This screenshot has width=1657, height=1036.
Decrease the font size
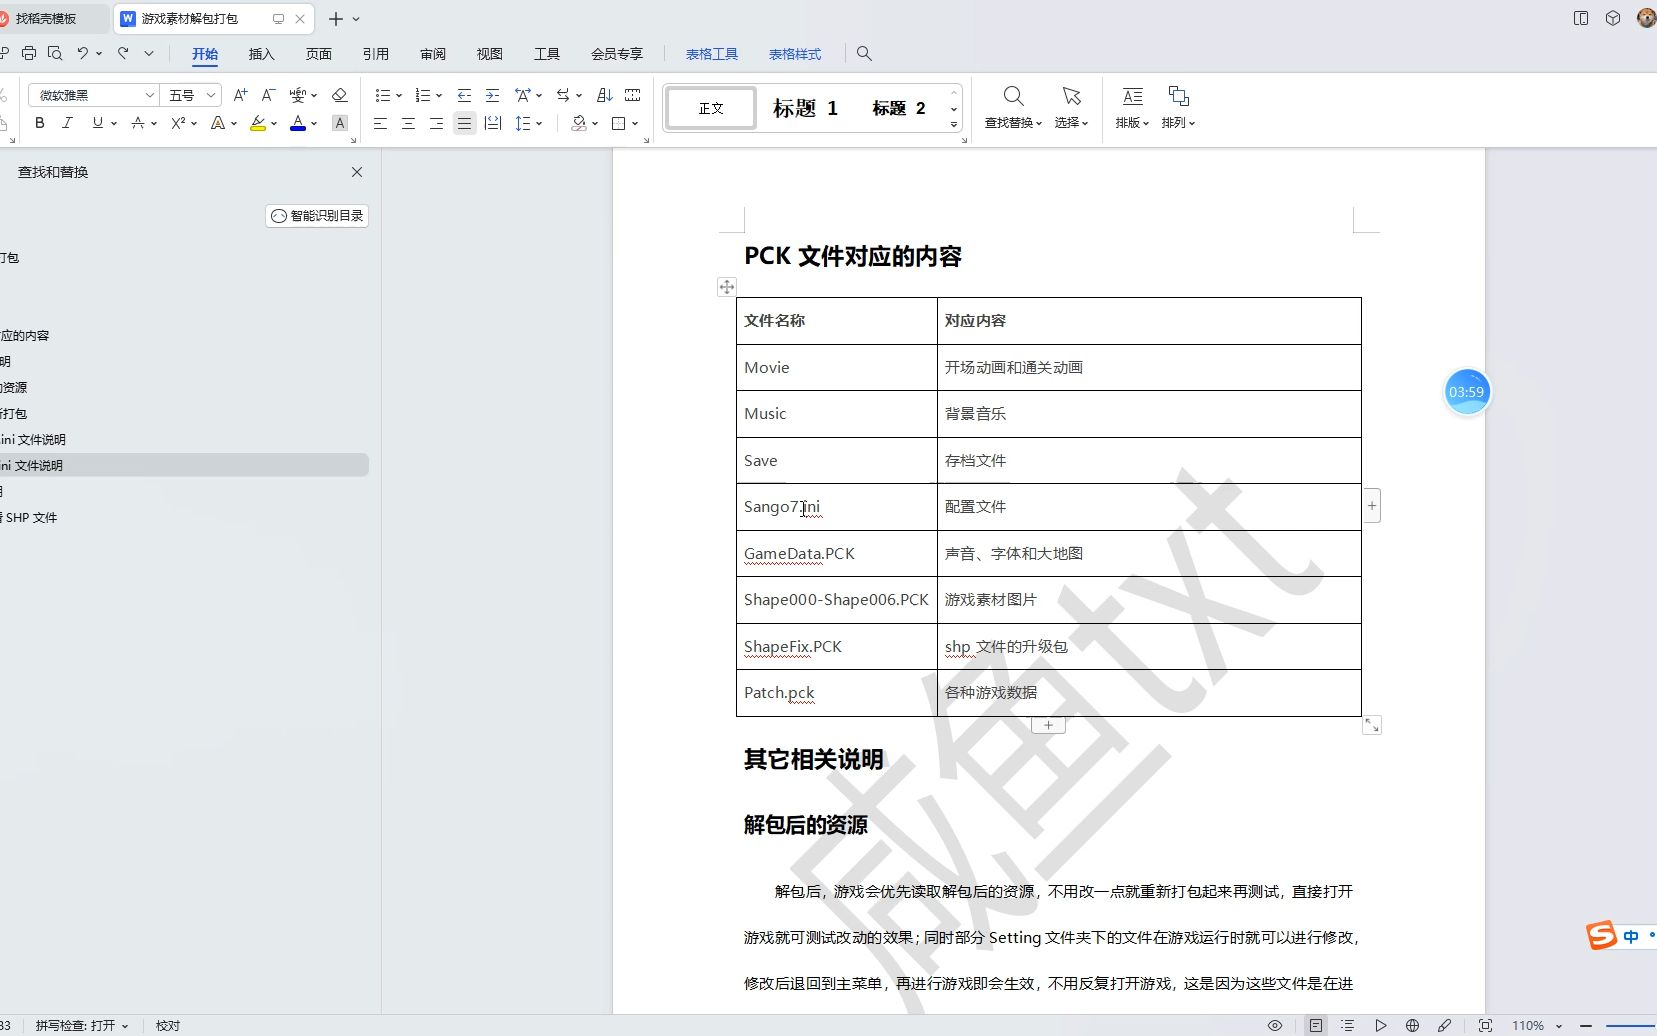tap(268, 95)
